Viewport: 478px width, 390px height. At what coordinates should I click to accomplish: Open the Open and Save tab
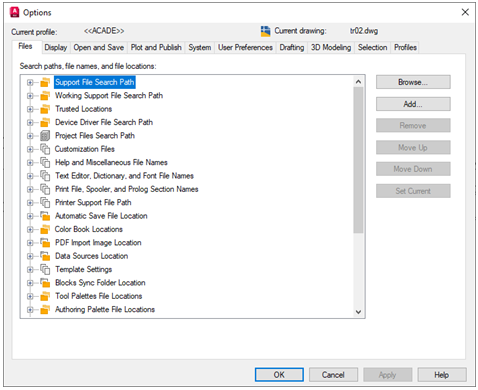click(x=99, y=47)
